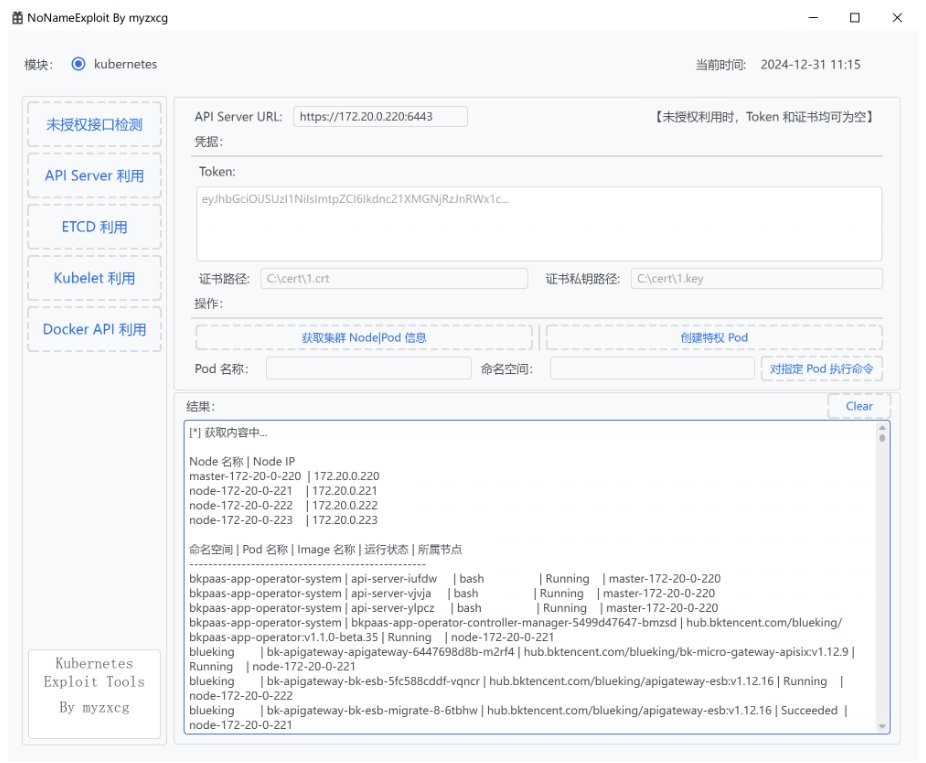926x763 pixels.
Task: Click the 命名空间 | Pod 名称 header line
Action: click(325, 550)
